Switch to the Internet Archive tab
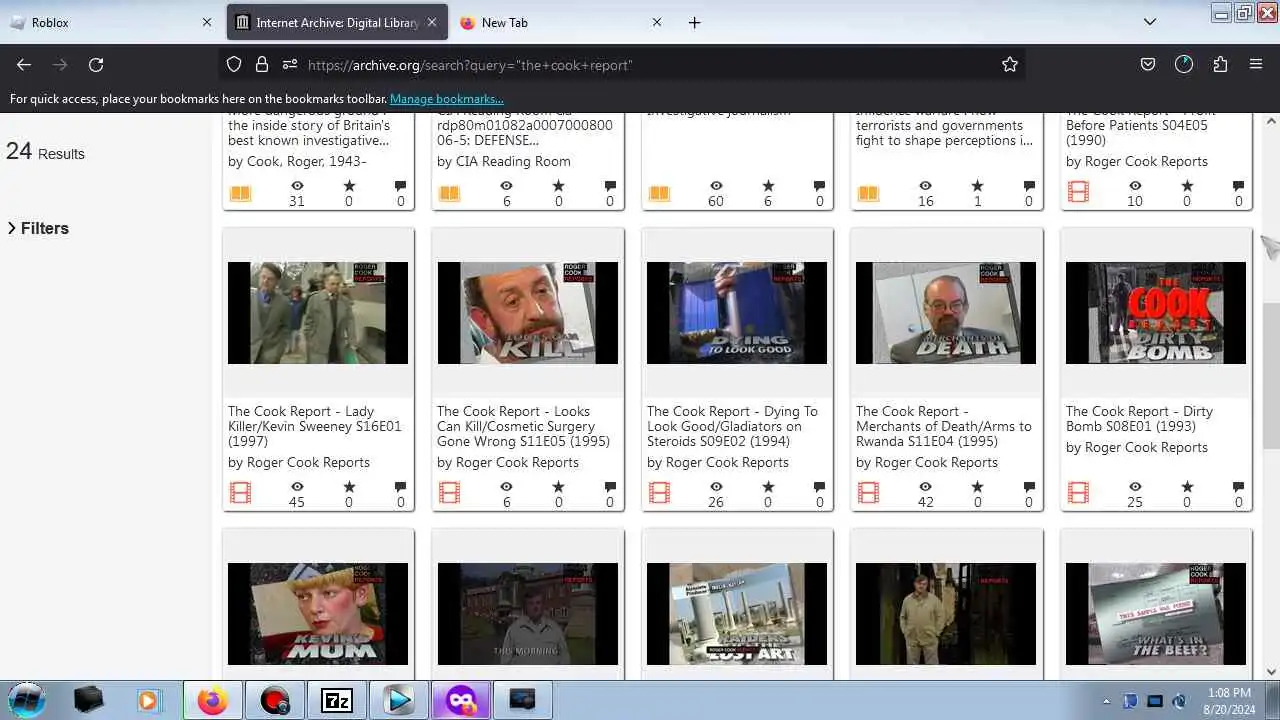The width and height of the screenshot is (1280, 720). coord(337,22)
